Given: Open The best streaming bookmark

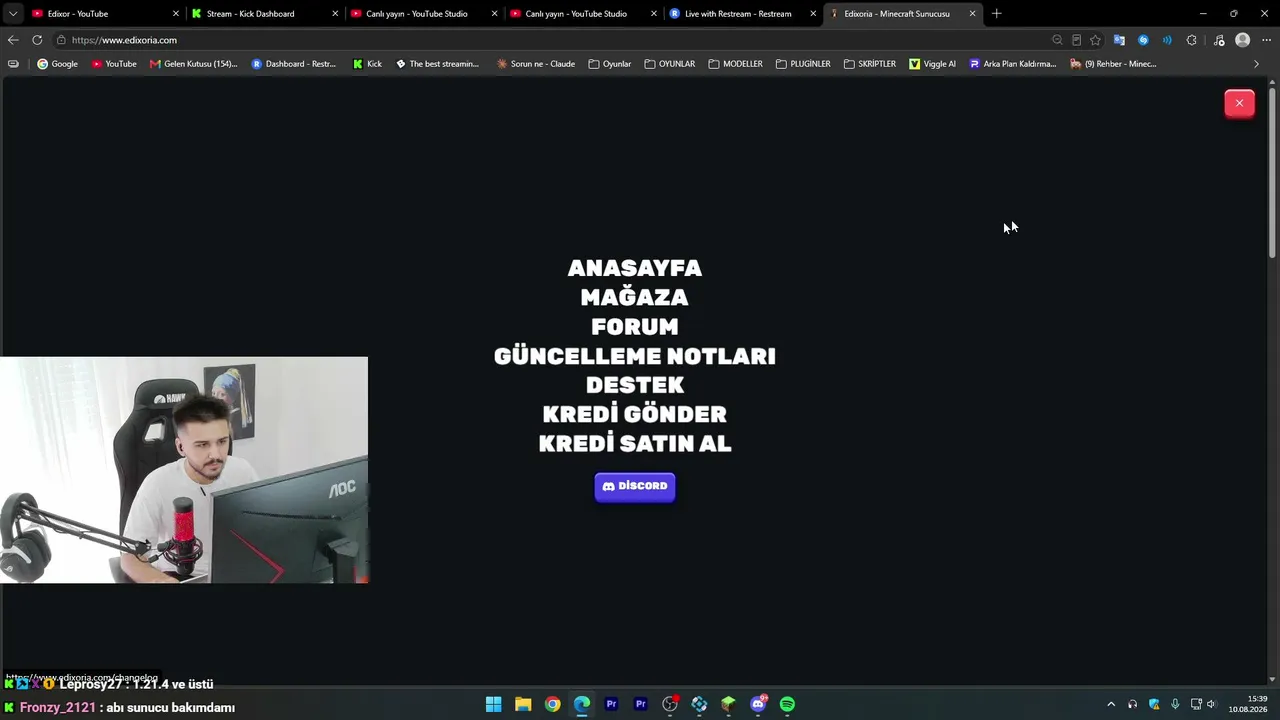Looking at the screenshot, I should 437,64.
